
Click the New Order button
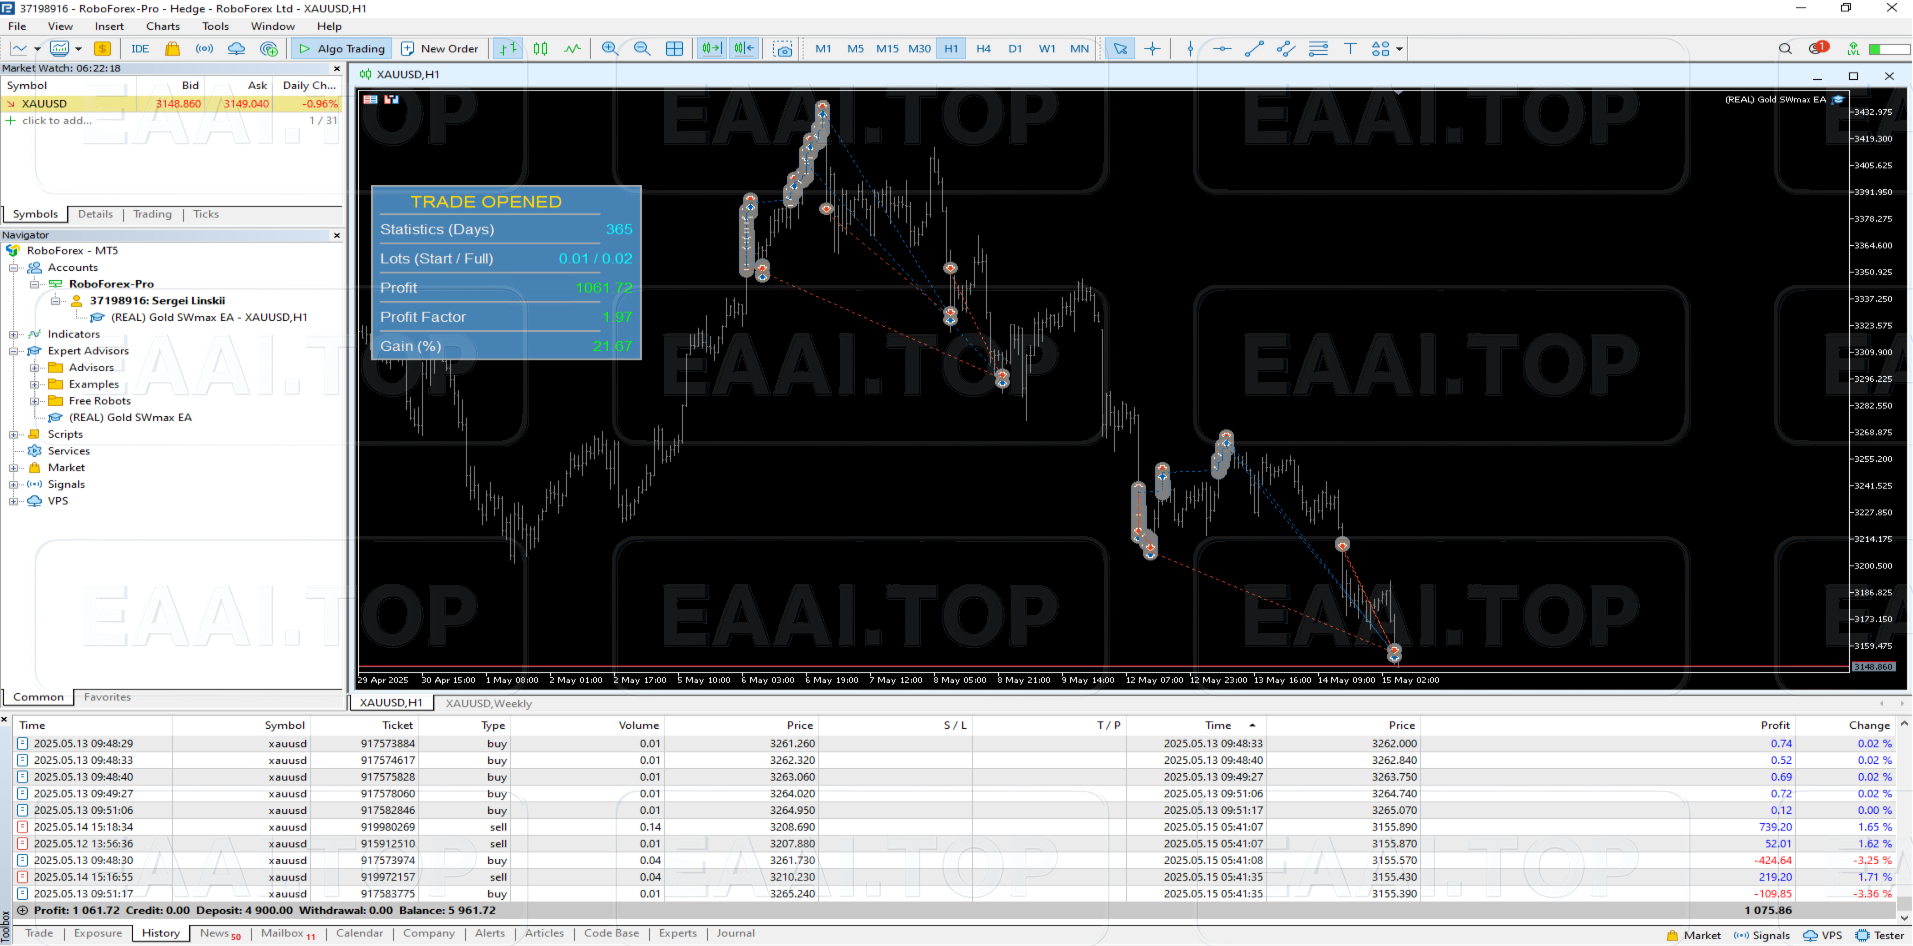(440, 48)
